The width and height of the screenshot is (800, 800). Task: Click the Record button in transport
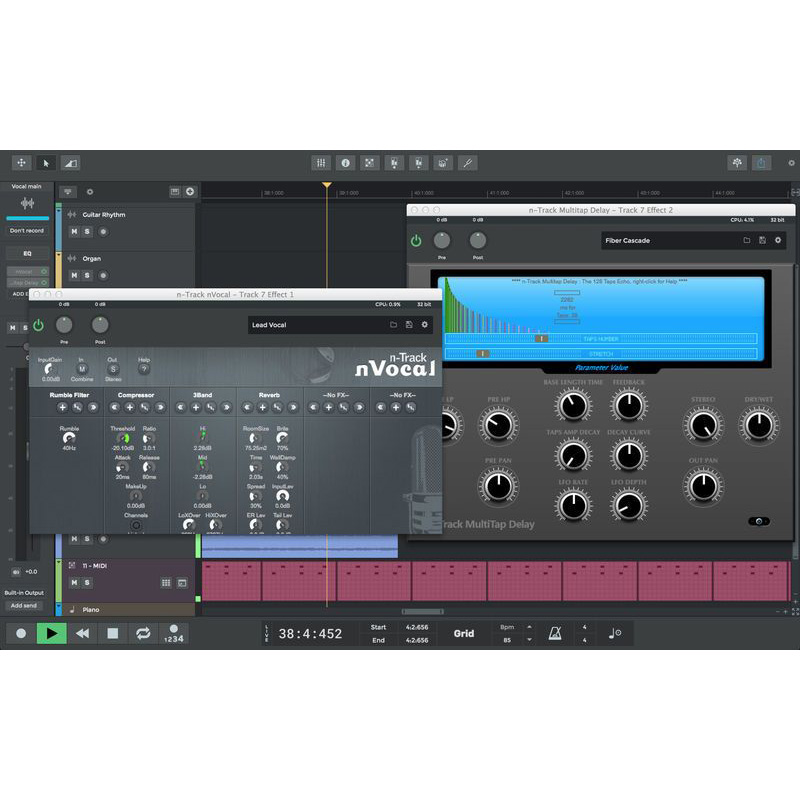[21, 633]
